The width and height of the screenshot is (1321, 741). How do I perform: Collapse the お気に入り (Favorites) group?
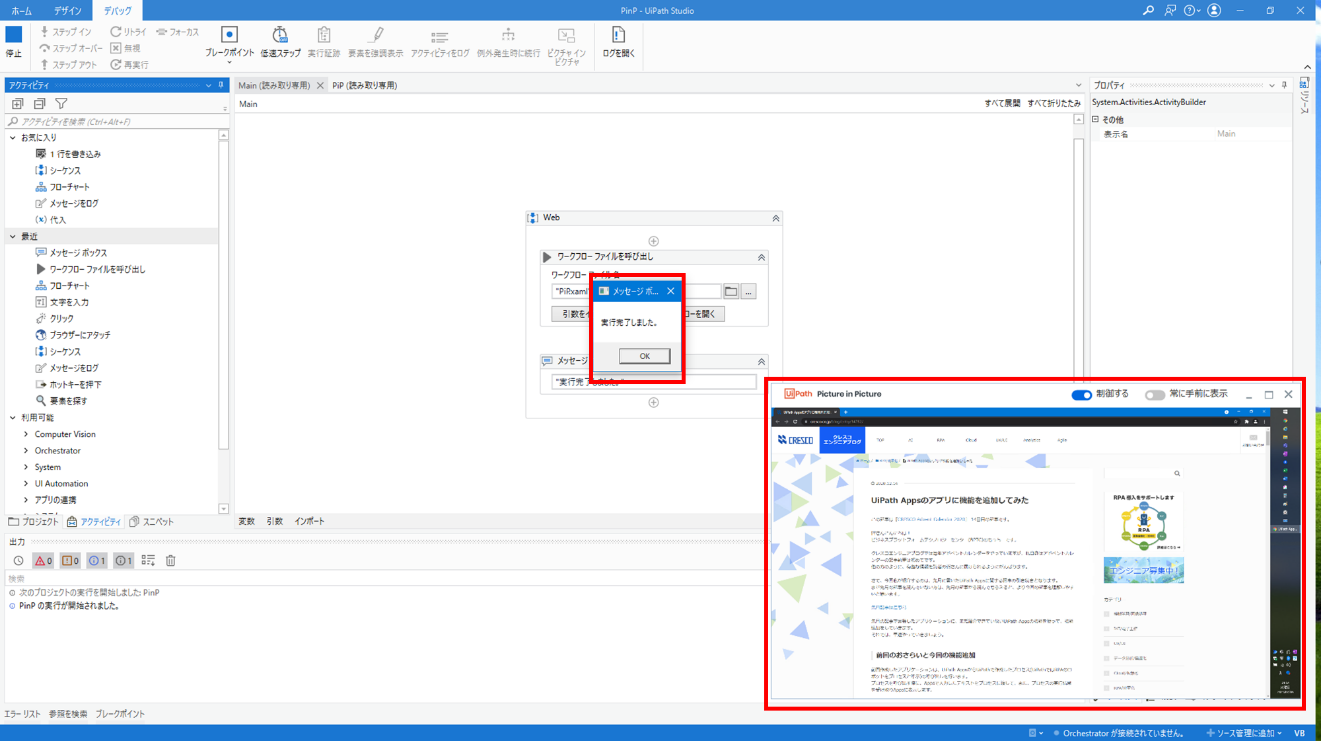pos(13,138)
